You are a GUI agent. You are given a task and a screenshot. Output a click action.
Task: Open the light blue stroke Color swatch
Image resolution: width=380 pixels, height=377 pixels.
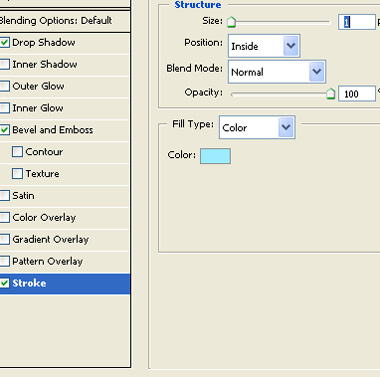point(215,156)
